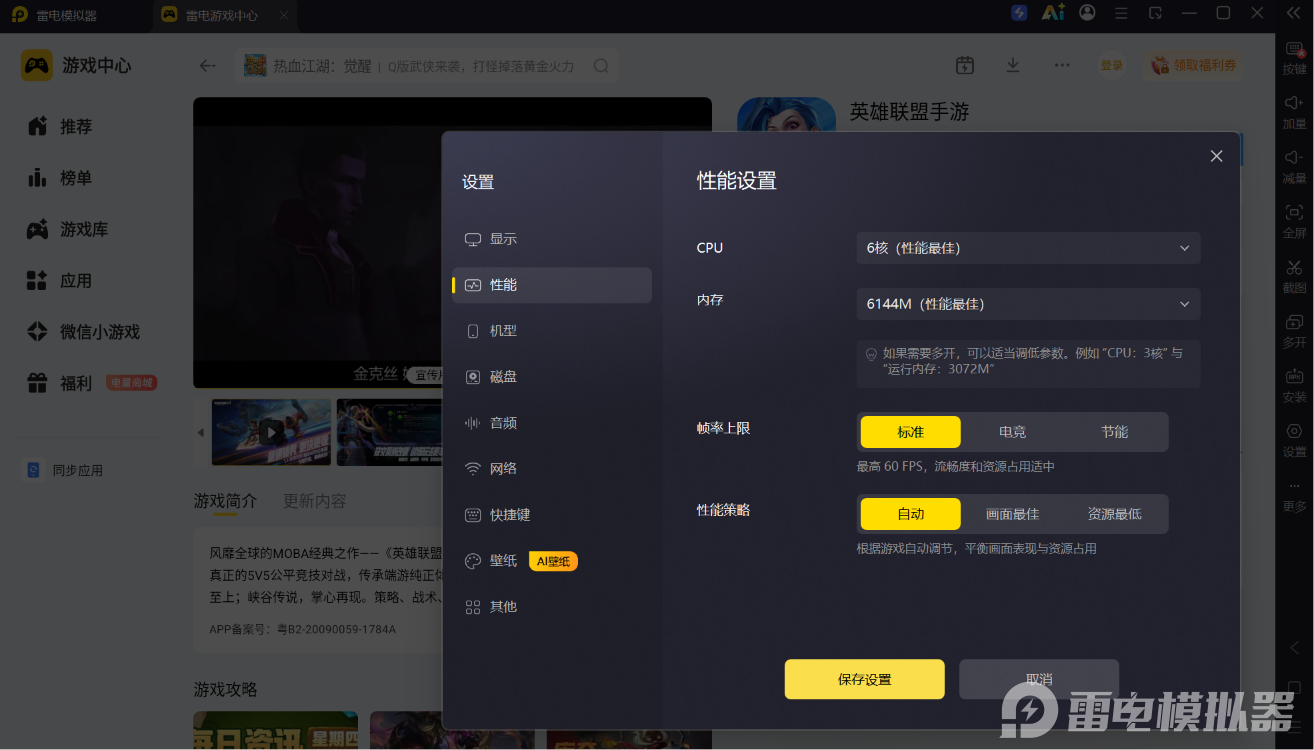This screenshot has width=1314, height=750.
Task: Tap the Android back arrow in right sidebar
Action: pyautogui.click(x=1294, y=648)
